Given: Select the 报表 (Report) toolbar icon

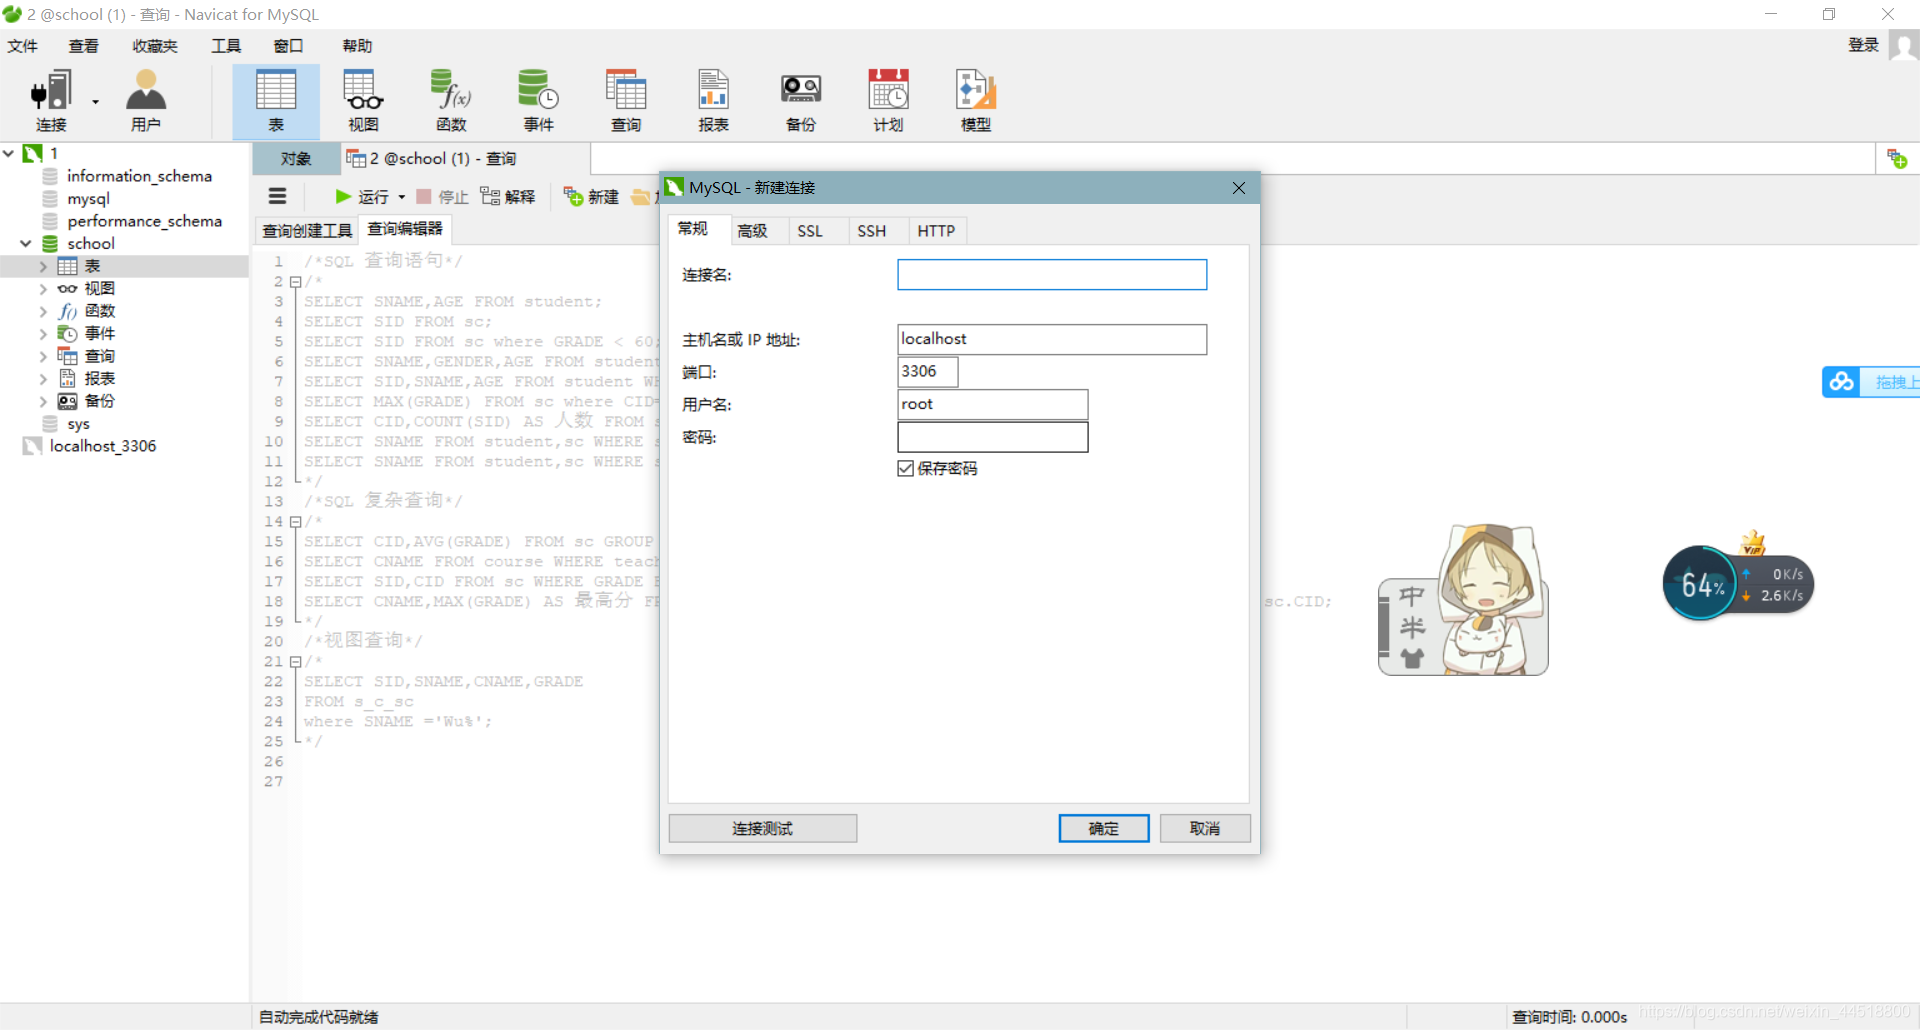Looking at the screenshot, I should pyautogui.click(x=713, y=100).
